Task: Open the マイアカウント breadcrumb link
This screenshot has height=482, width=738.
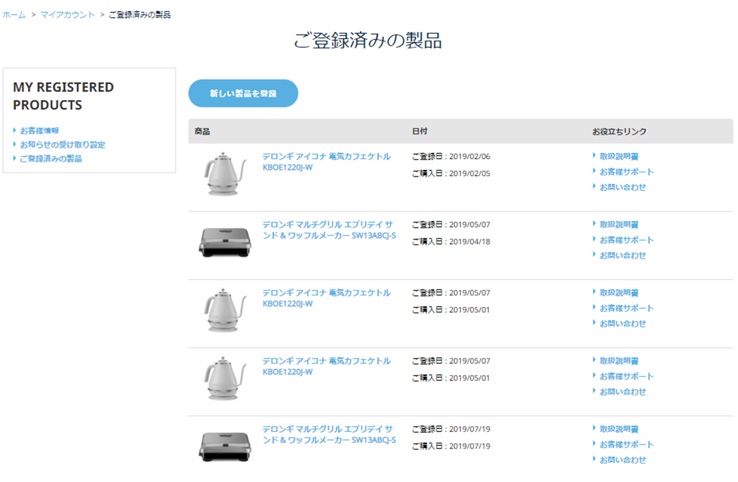Action: [68, 15]
